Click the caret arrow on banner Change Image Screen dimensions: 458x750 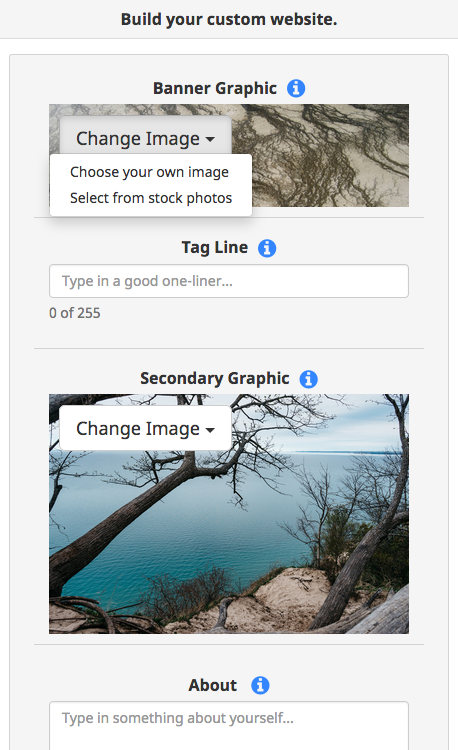pos(210,140)
